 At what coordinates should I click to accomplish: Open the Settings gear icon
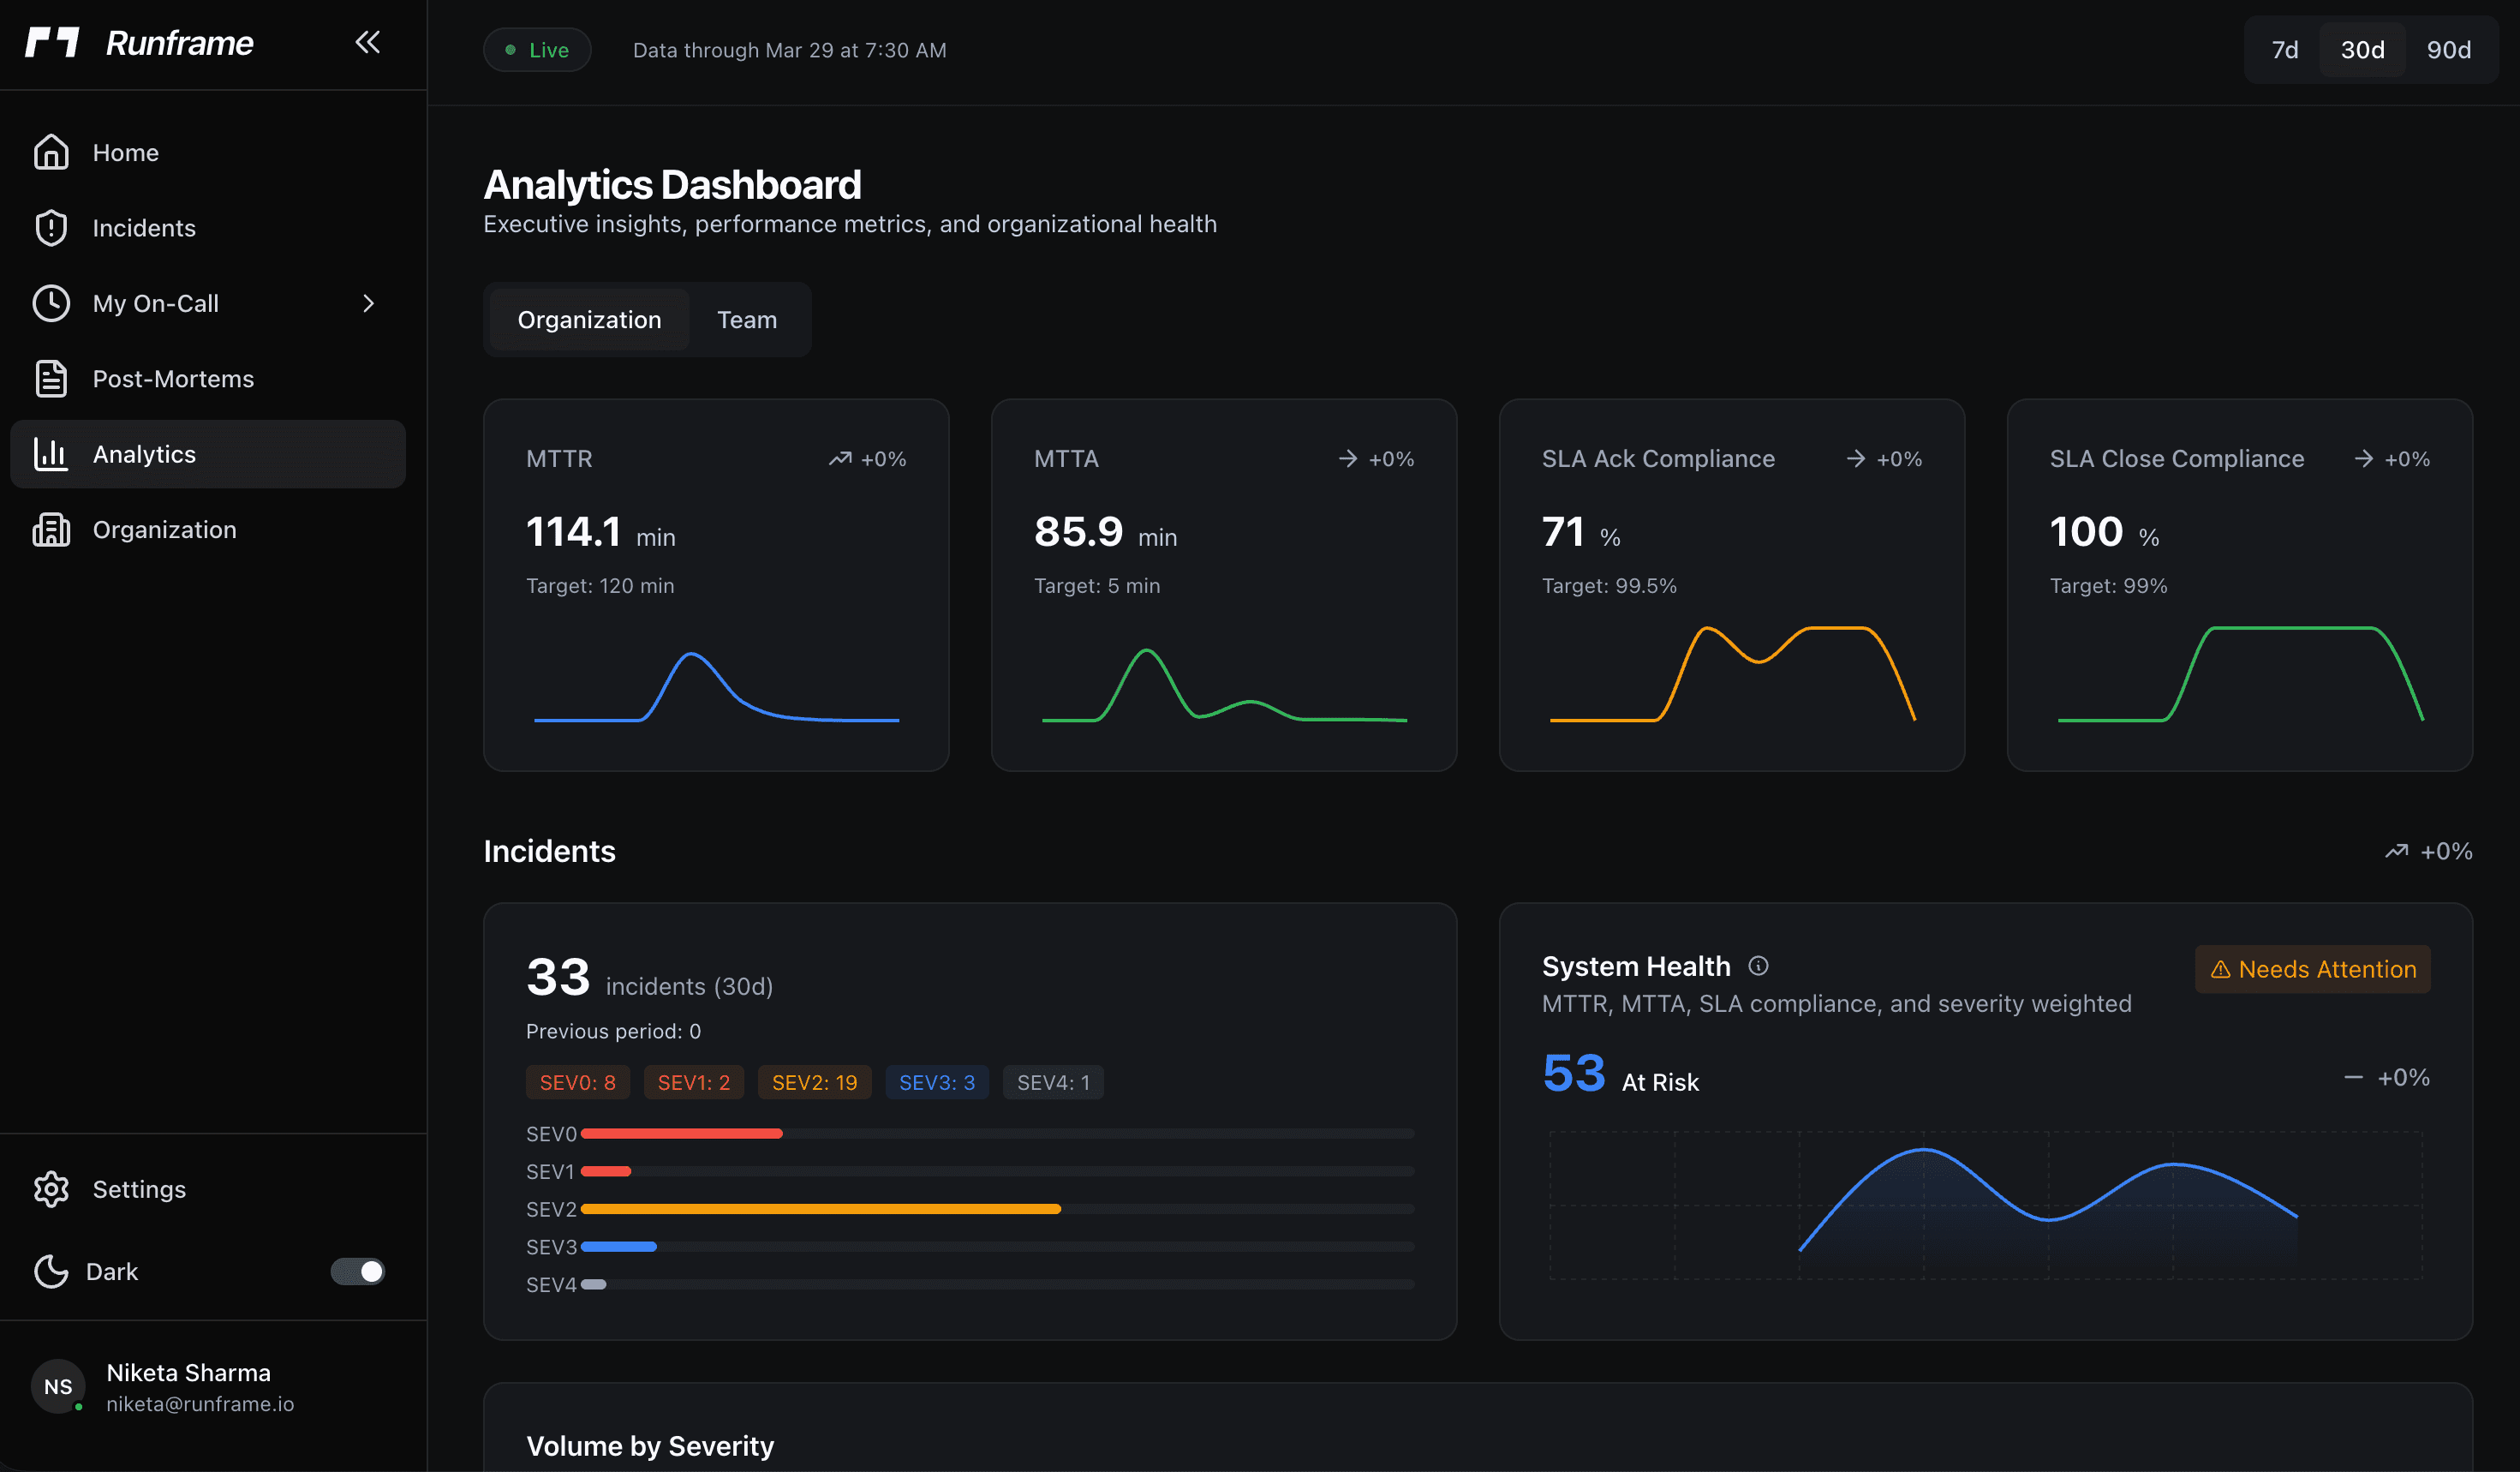point(51,1188)
